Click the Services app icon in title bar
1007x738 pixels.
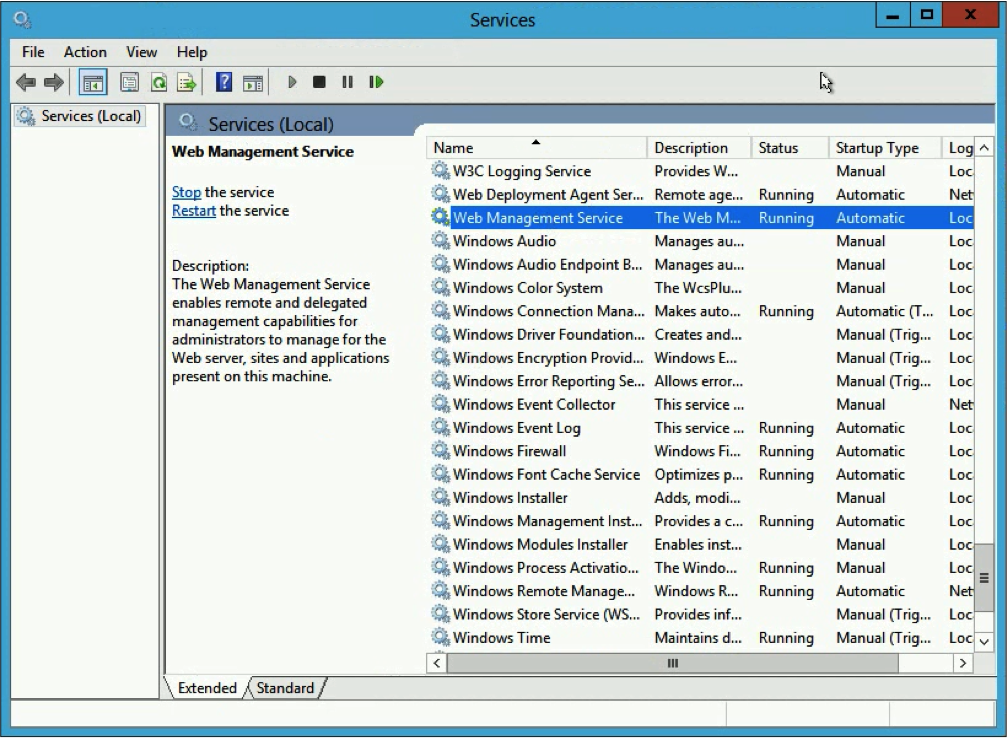coord(22,19)
